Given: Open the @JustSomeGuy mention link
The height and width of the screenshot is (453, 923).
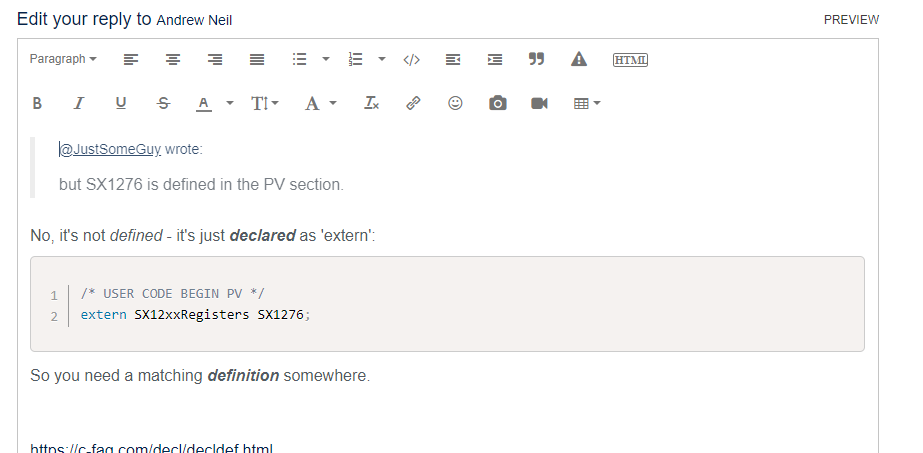Looking at the screenshot, I should click(x=110, y=150).
